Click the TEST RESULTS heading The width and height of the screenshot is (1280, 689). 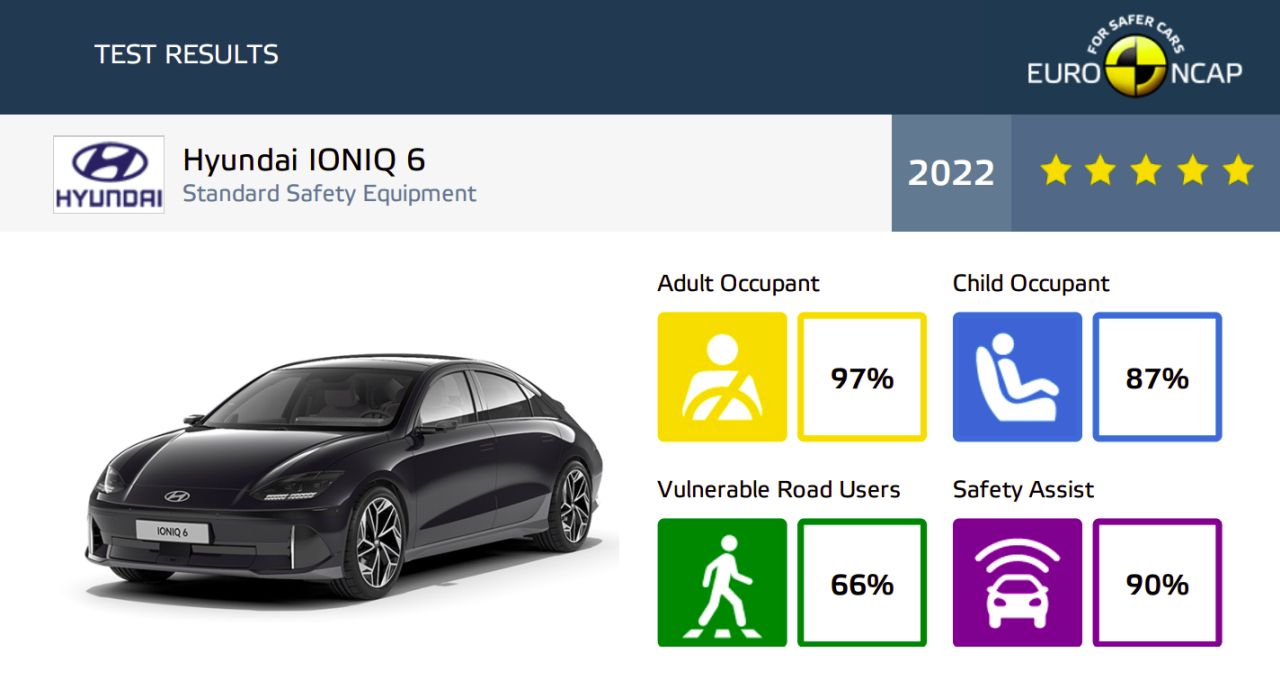pos(186,54)
